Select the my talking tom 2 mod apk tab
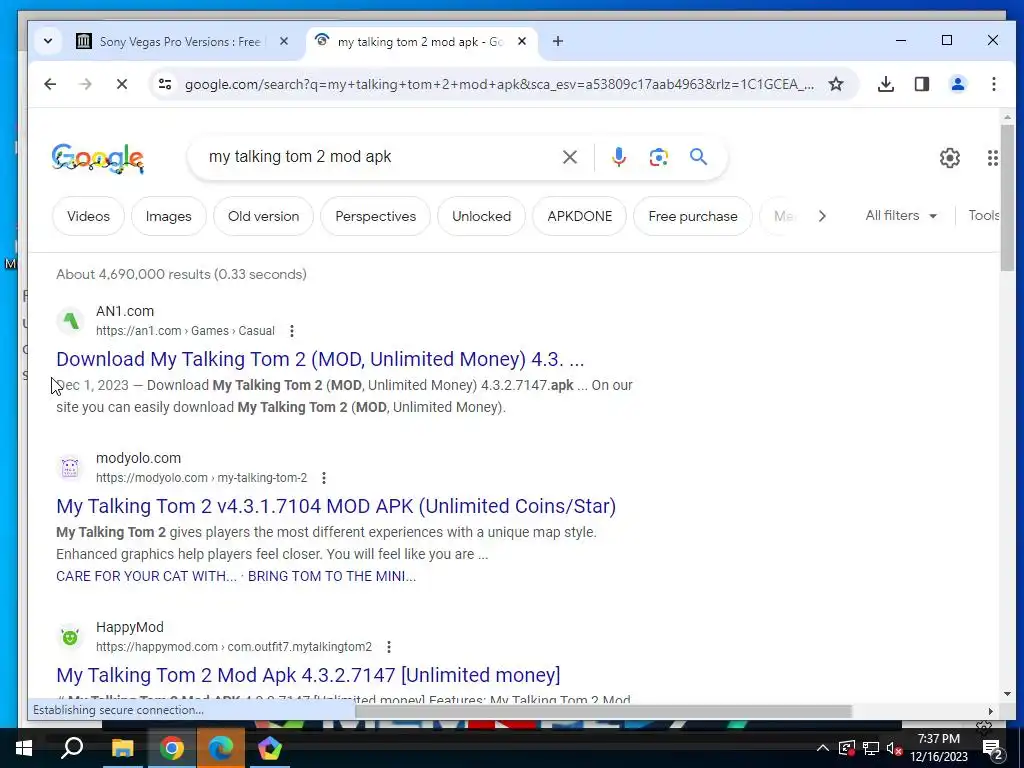1024x768 pixels. click(x=421, y=42)
